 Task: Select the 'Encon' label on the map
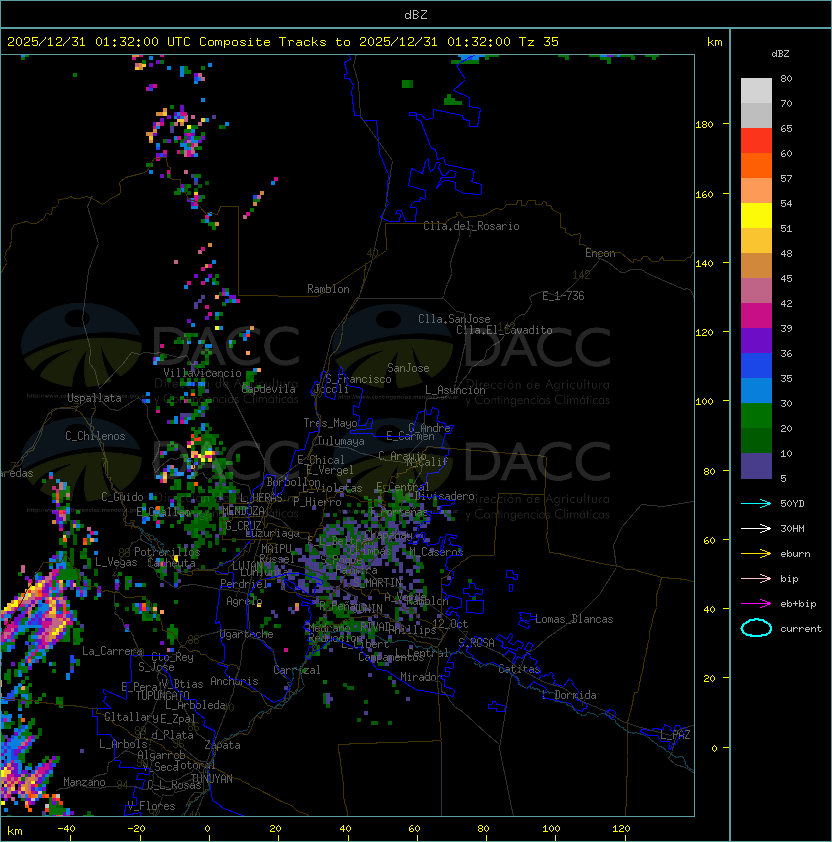click(600, 253)
